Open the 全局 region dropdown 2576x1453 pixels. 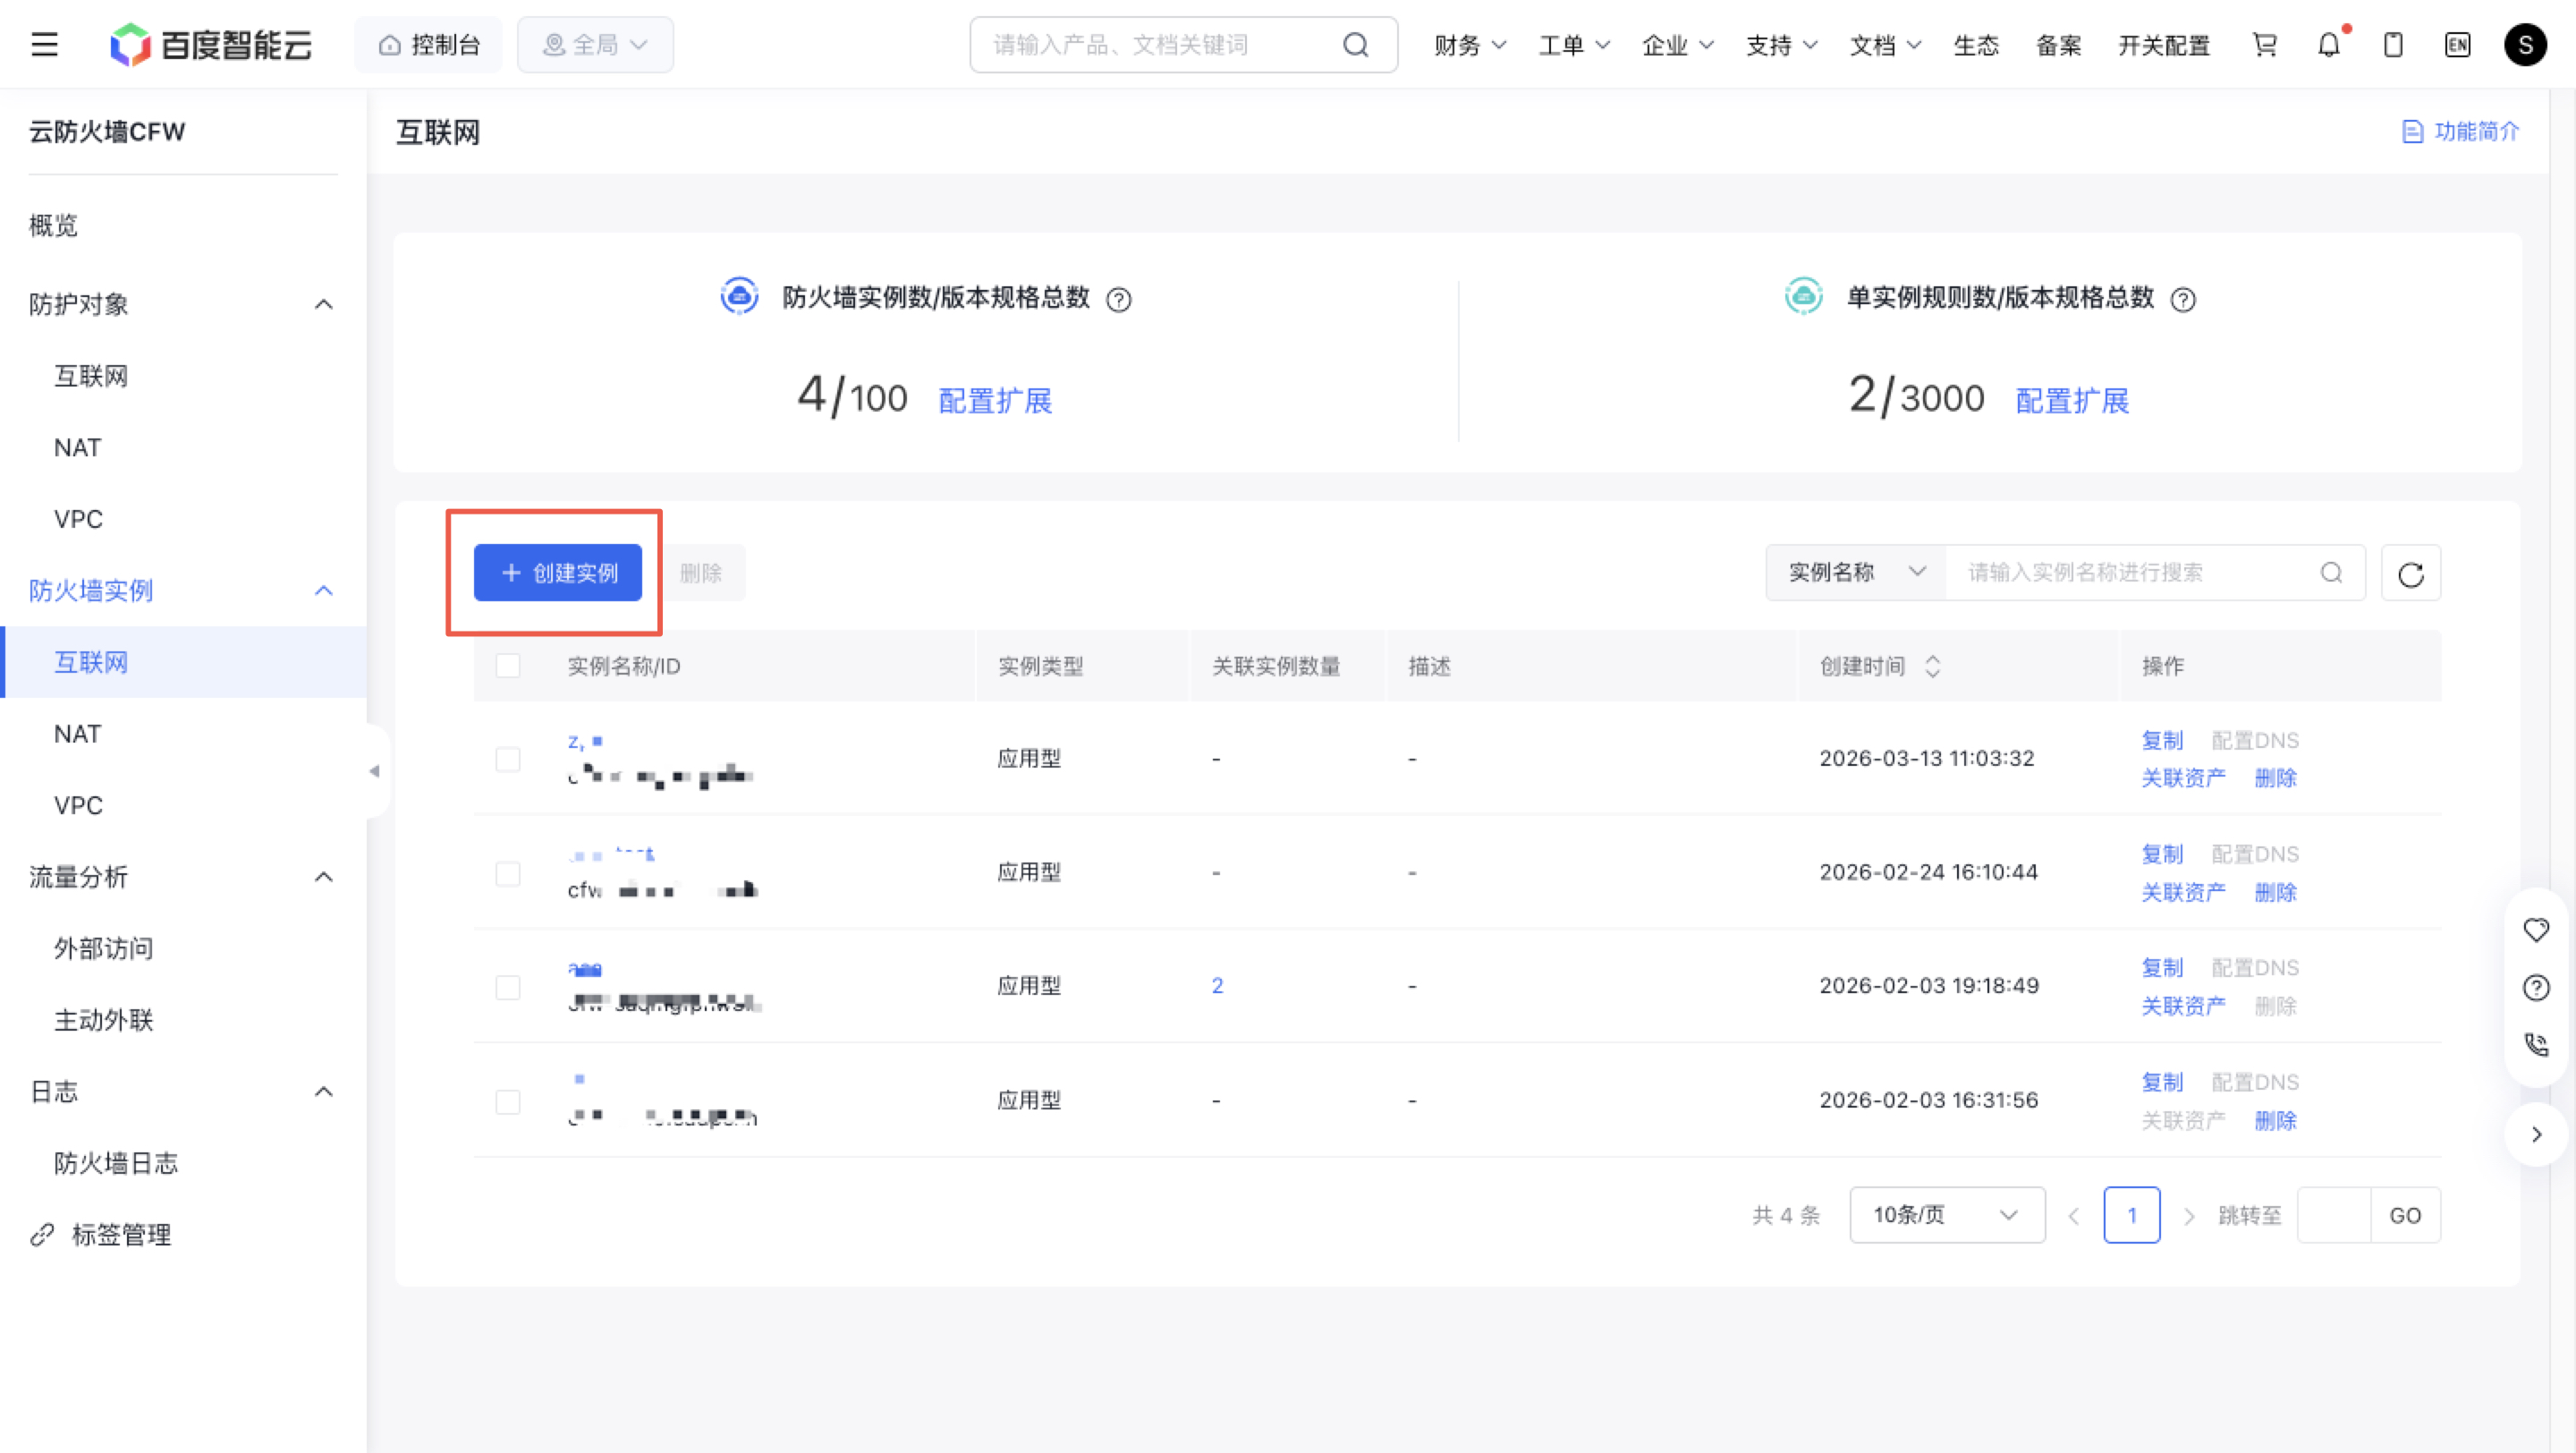(595, 45)
